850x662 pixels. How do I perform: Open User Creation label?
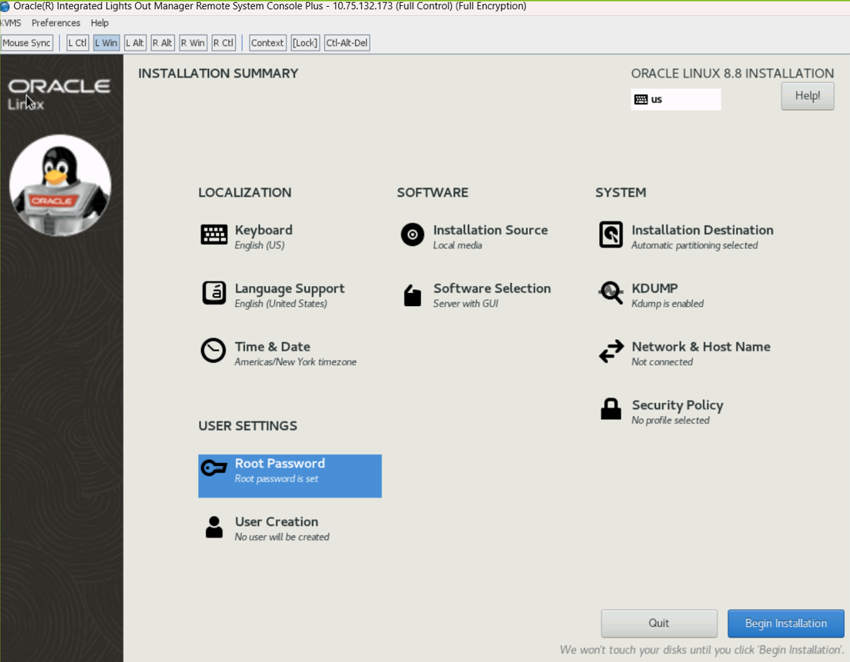276,522
